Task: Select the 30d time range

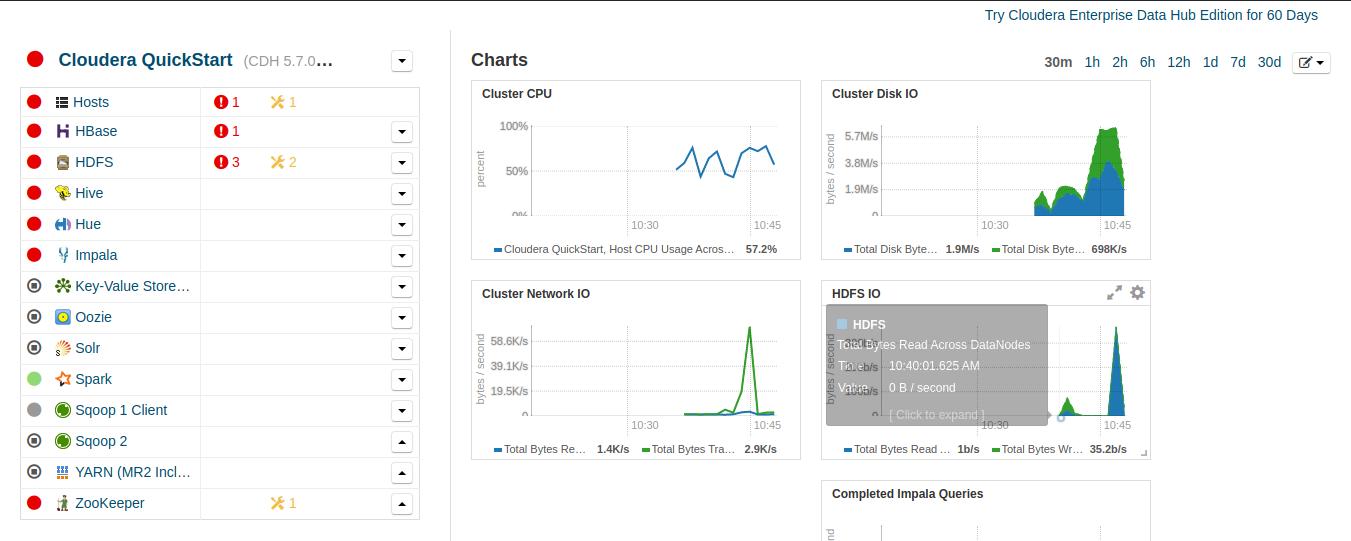Action: coord(1269,62)
